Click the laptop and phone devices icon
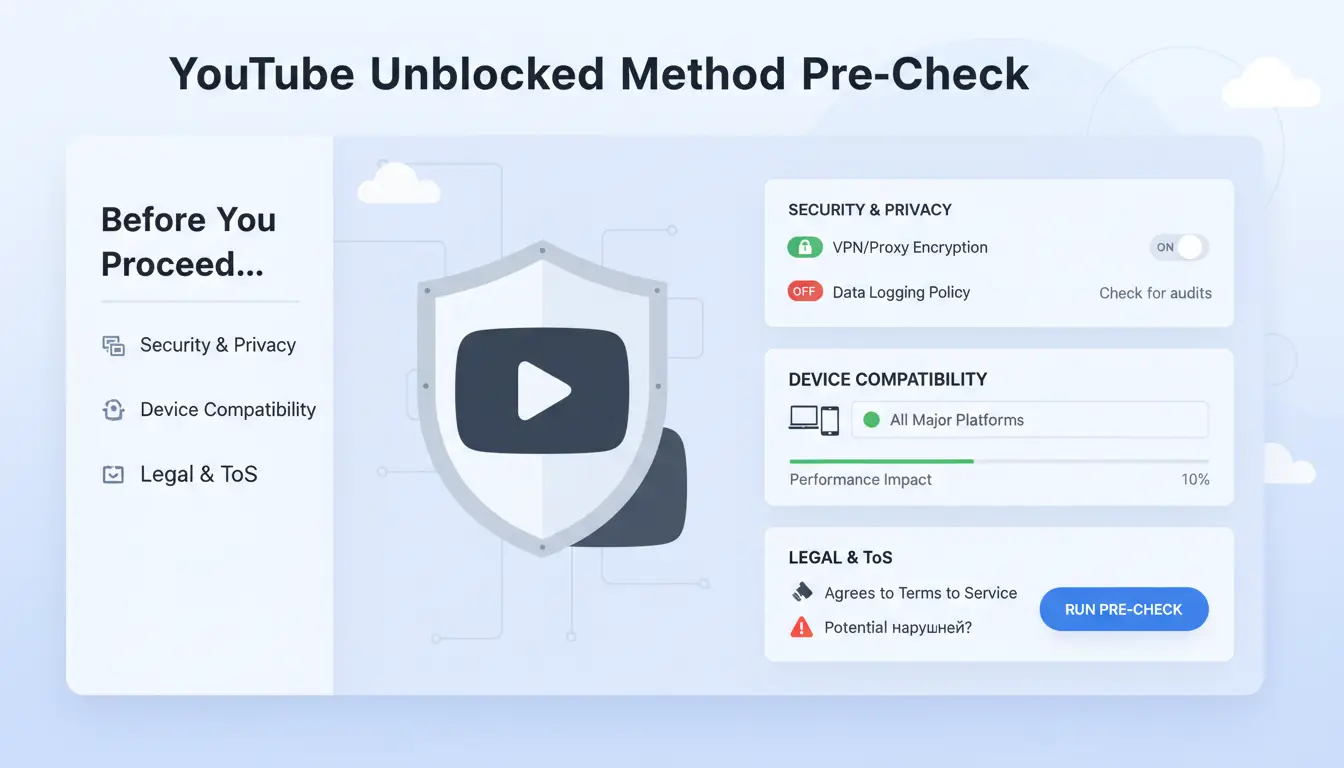The height and width of the screenshot is (768, 1344). 813,420
